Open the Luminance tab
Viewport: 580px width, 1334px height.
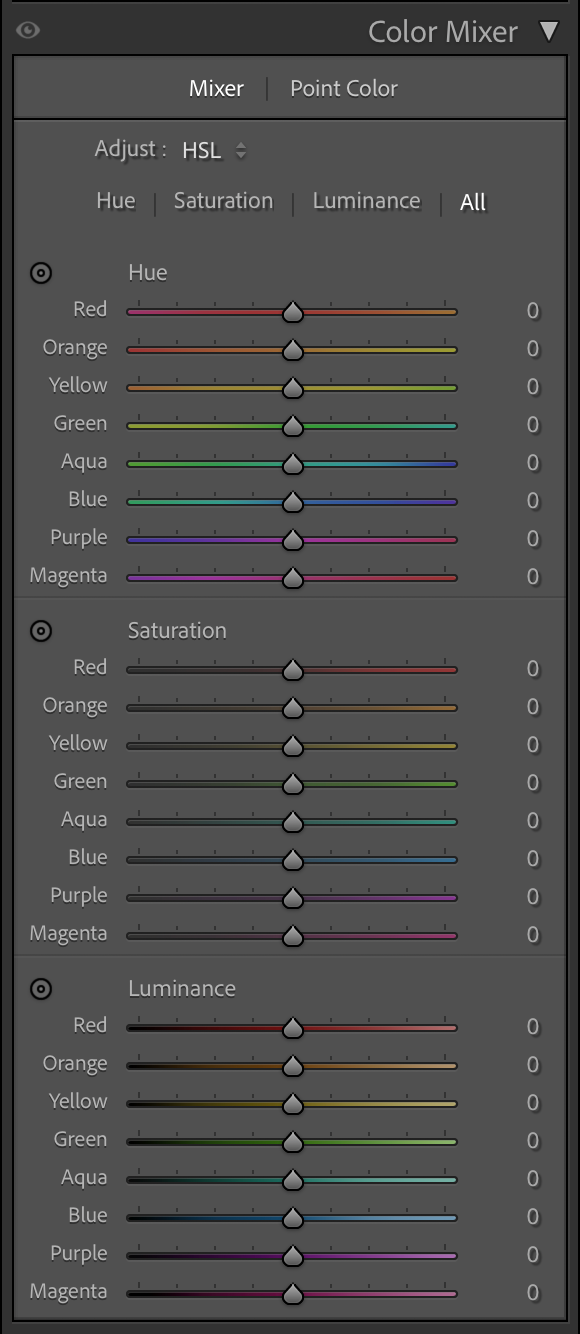point(366,200)
